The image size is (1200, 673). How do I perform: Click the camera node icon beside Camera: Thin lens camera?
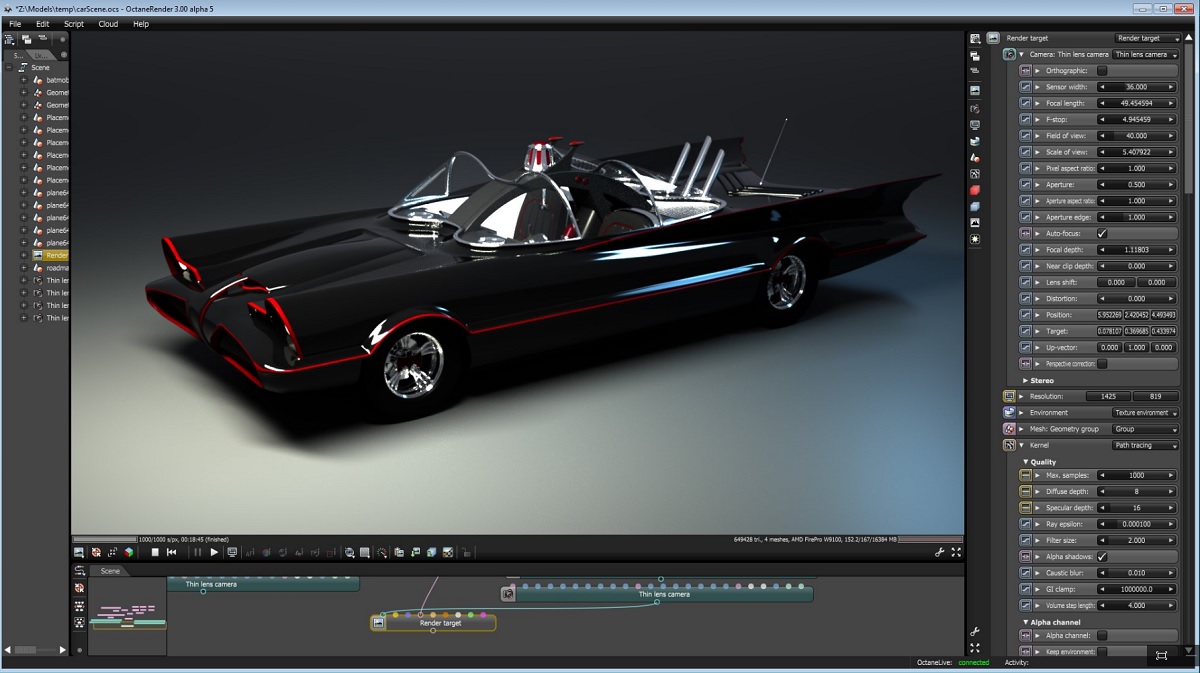(1009, 54)
